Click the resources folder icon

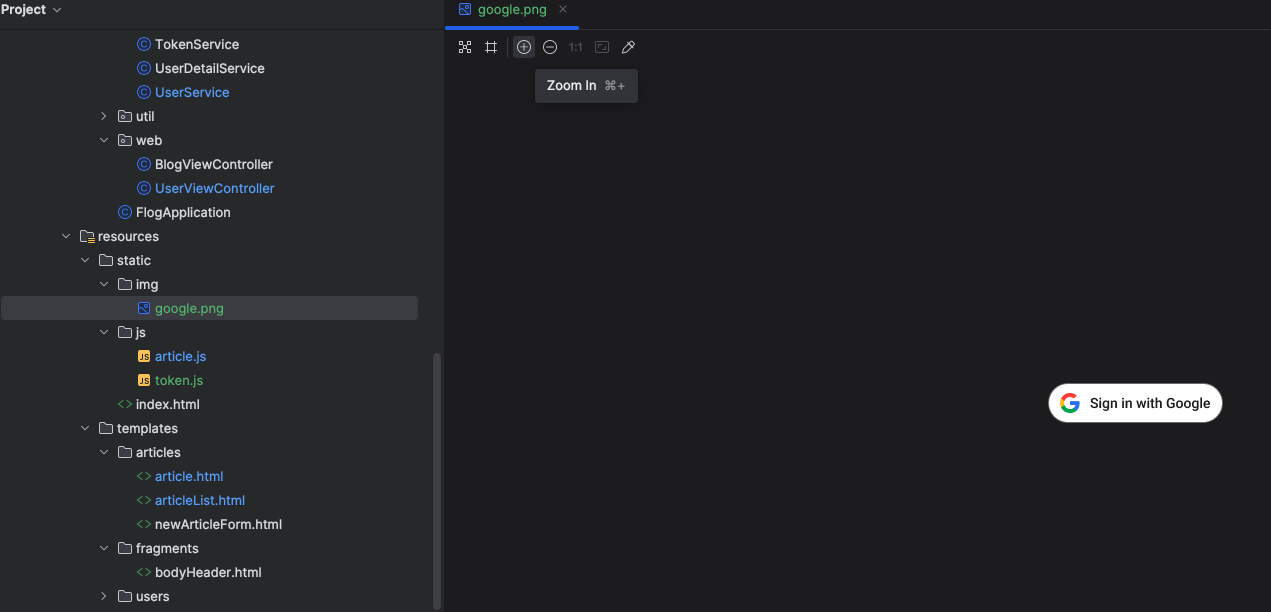87,236
